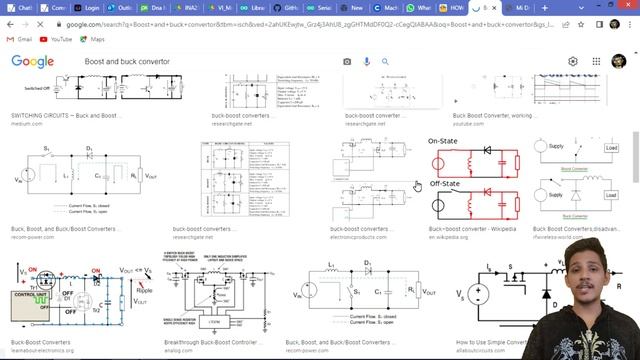Open the browser side panel
640x360 pixels.
point(599,24)
